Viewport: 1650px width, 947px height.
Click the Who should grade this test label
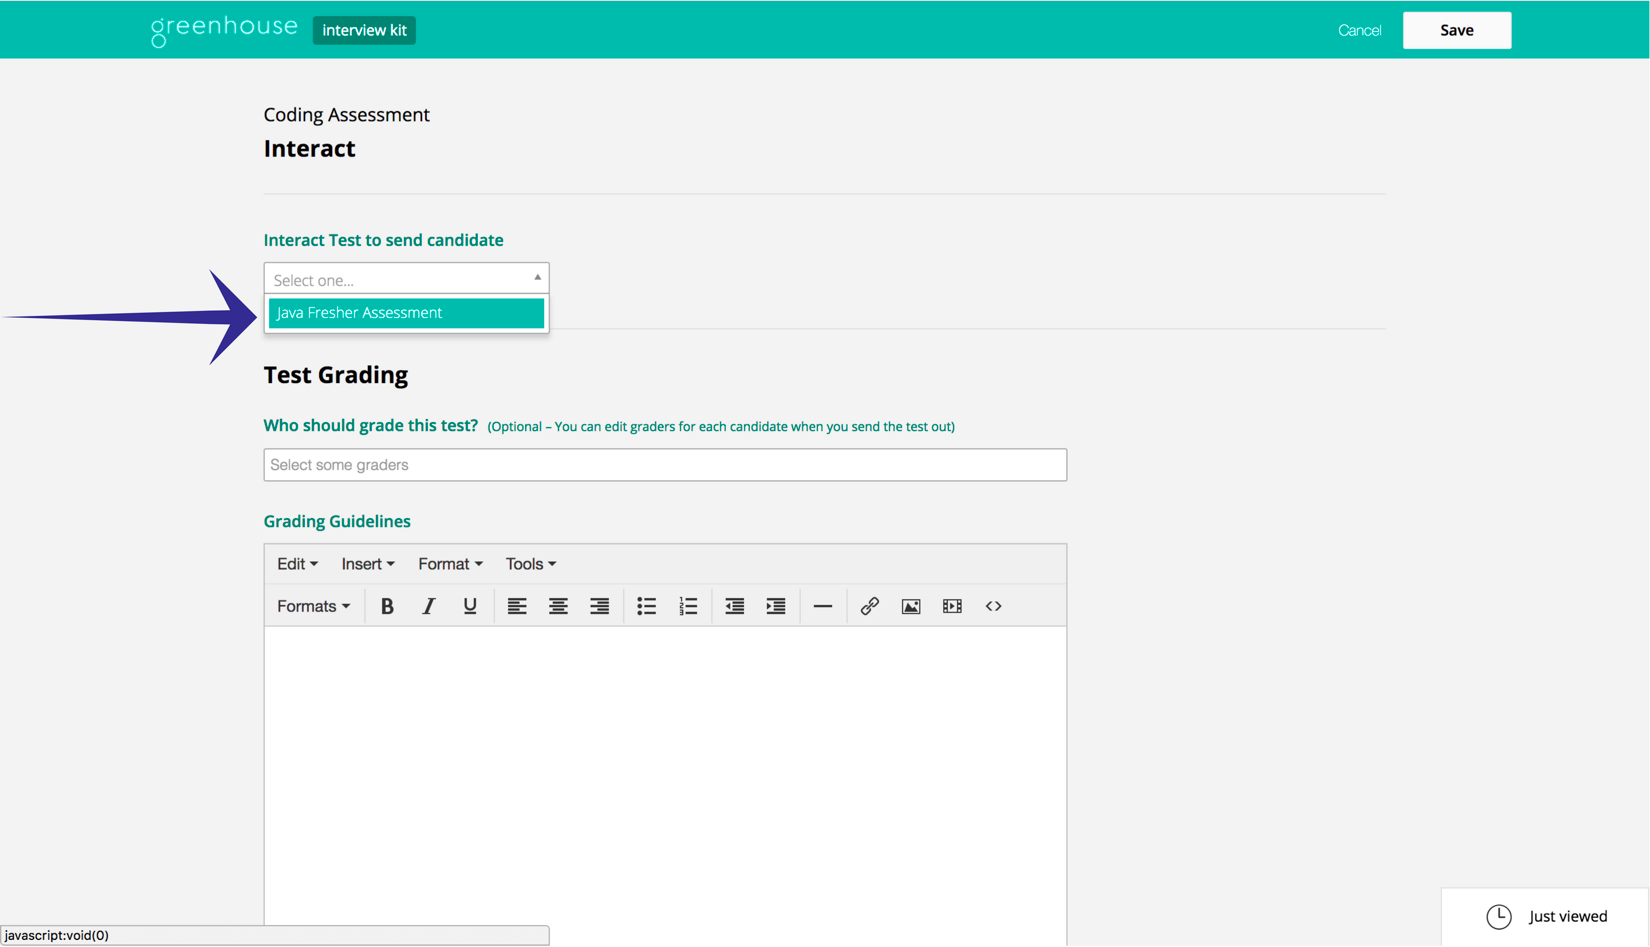(371, 426)
